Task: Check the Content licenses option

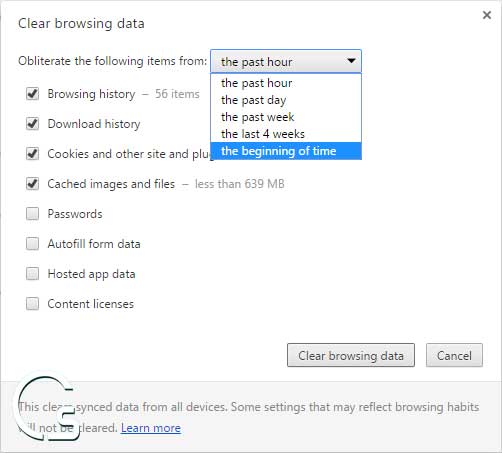Action: click(x=32, y=304)
